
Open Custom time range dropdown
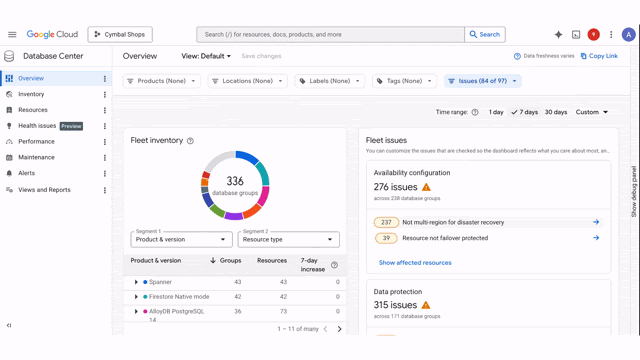(x=592, y=112)
